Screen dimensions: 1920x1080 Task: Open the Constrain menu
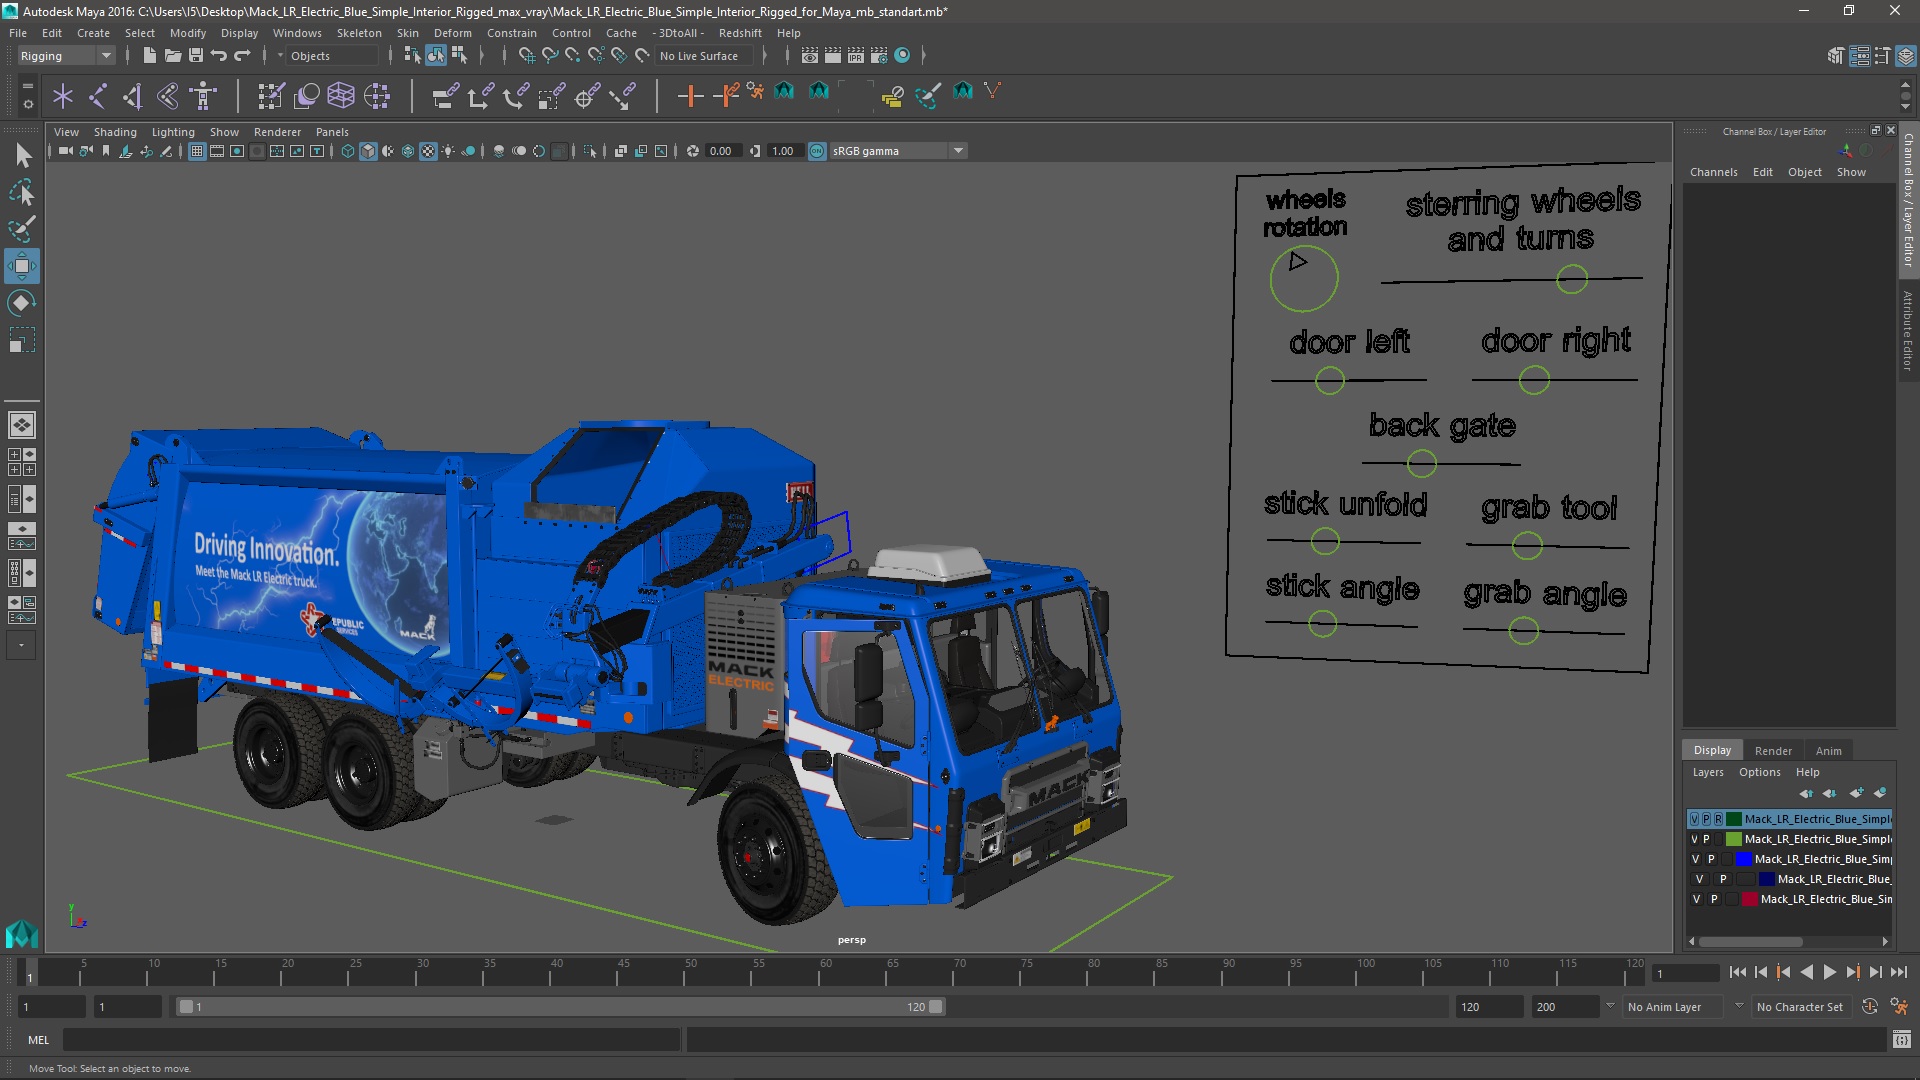coord(511,33)
